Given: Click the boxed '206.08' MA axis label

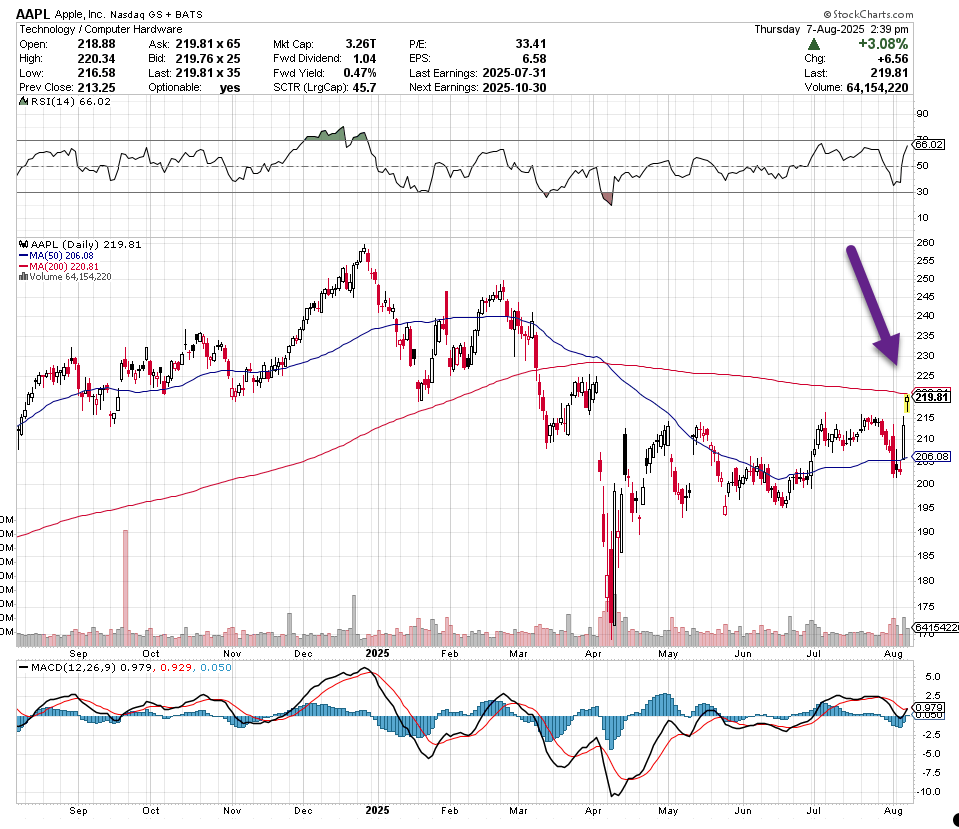Looking at the screenshot, I should tap(932, 456).
